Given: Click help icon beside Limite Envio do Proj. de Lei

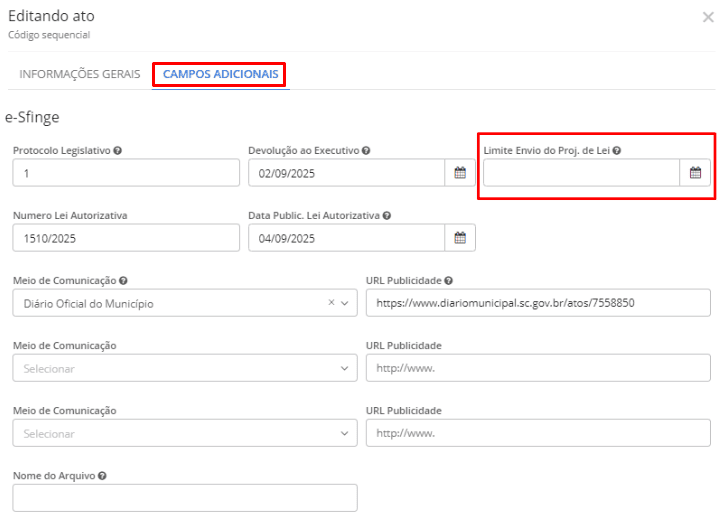Looking at the screenshot, I should (617, 151).
